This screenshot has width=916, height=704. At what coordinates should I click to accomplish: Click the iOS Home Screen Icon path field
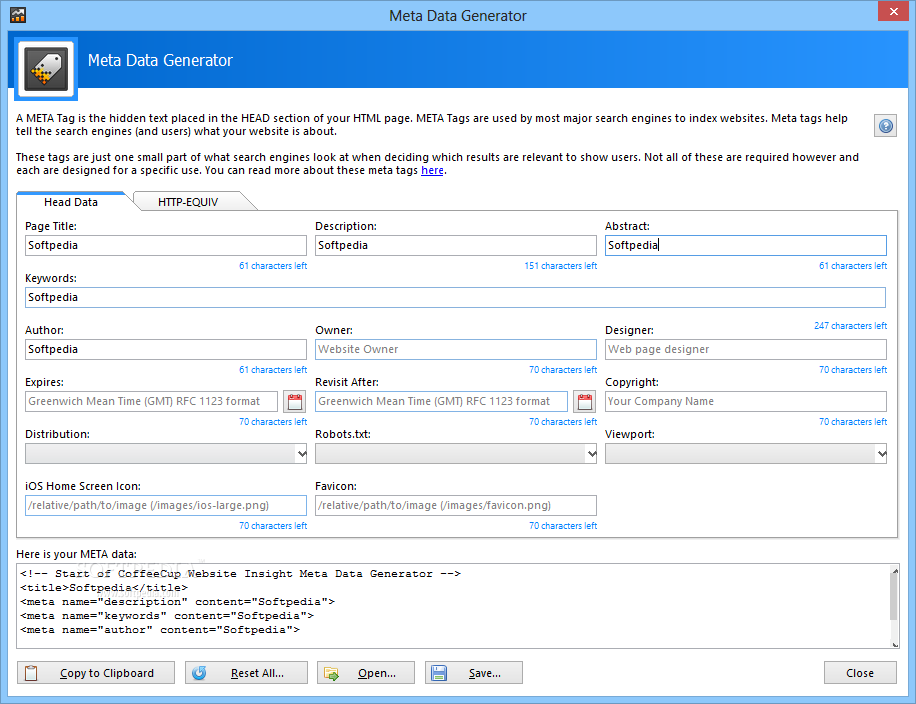pos(166,505)
